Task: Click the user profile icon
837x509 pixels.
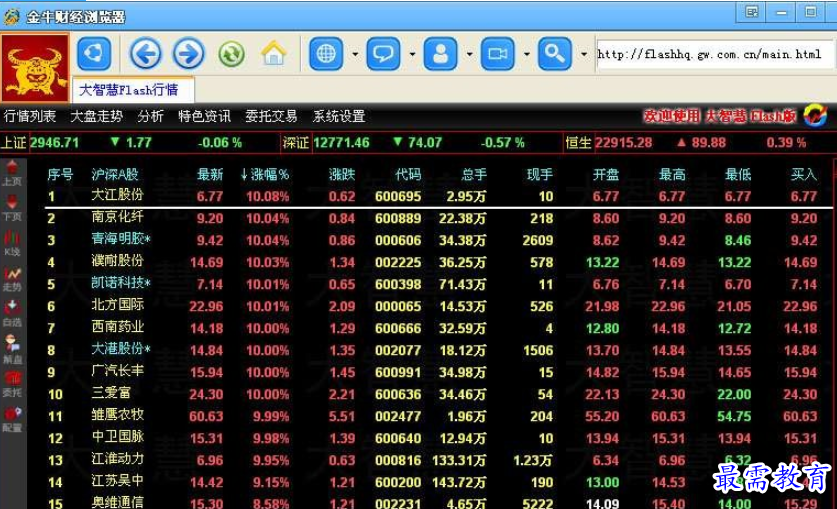Action: [440, 53]
